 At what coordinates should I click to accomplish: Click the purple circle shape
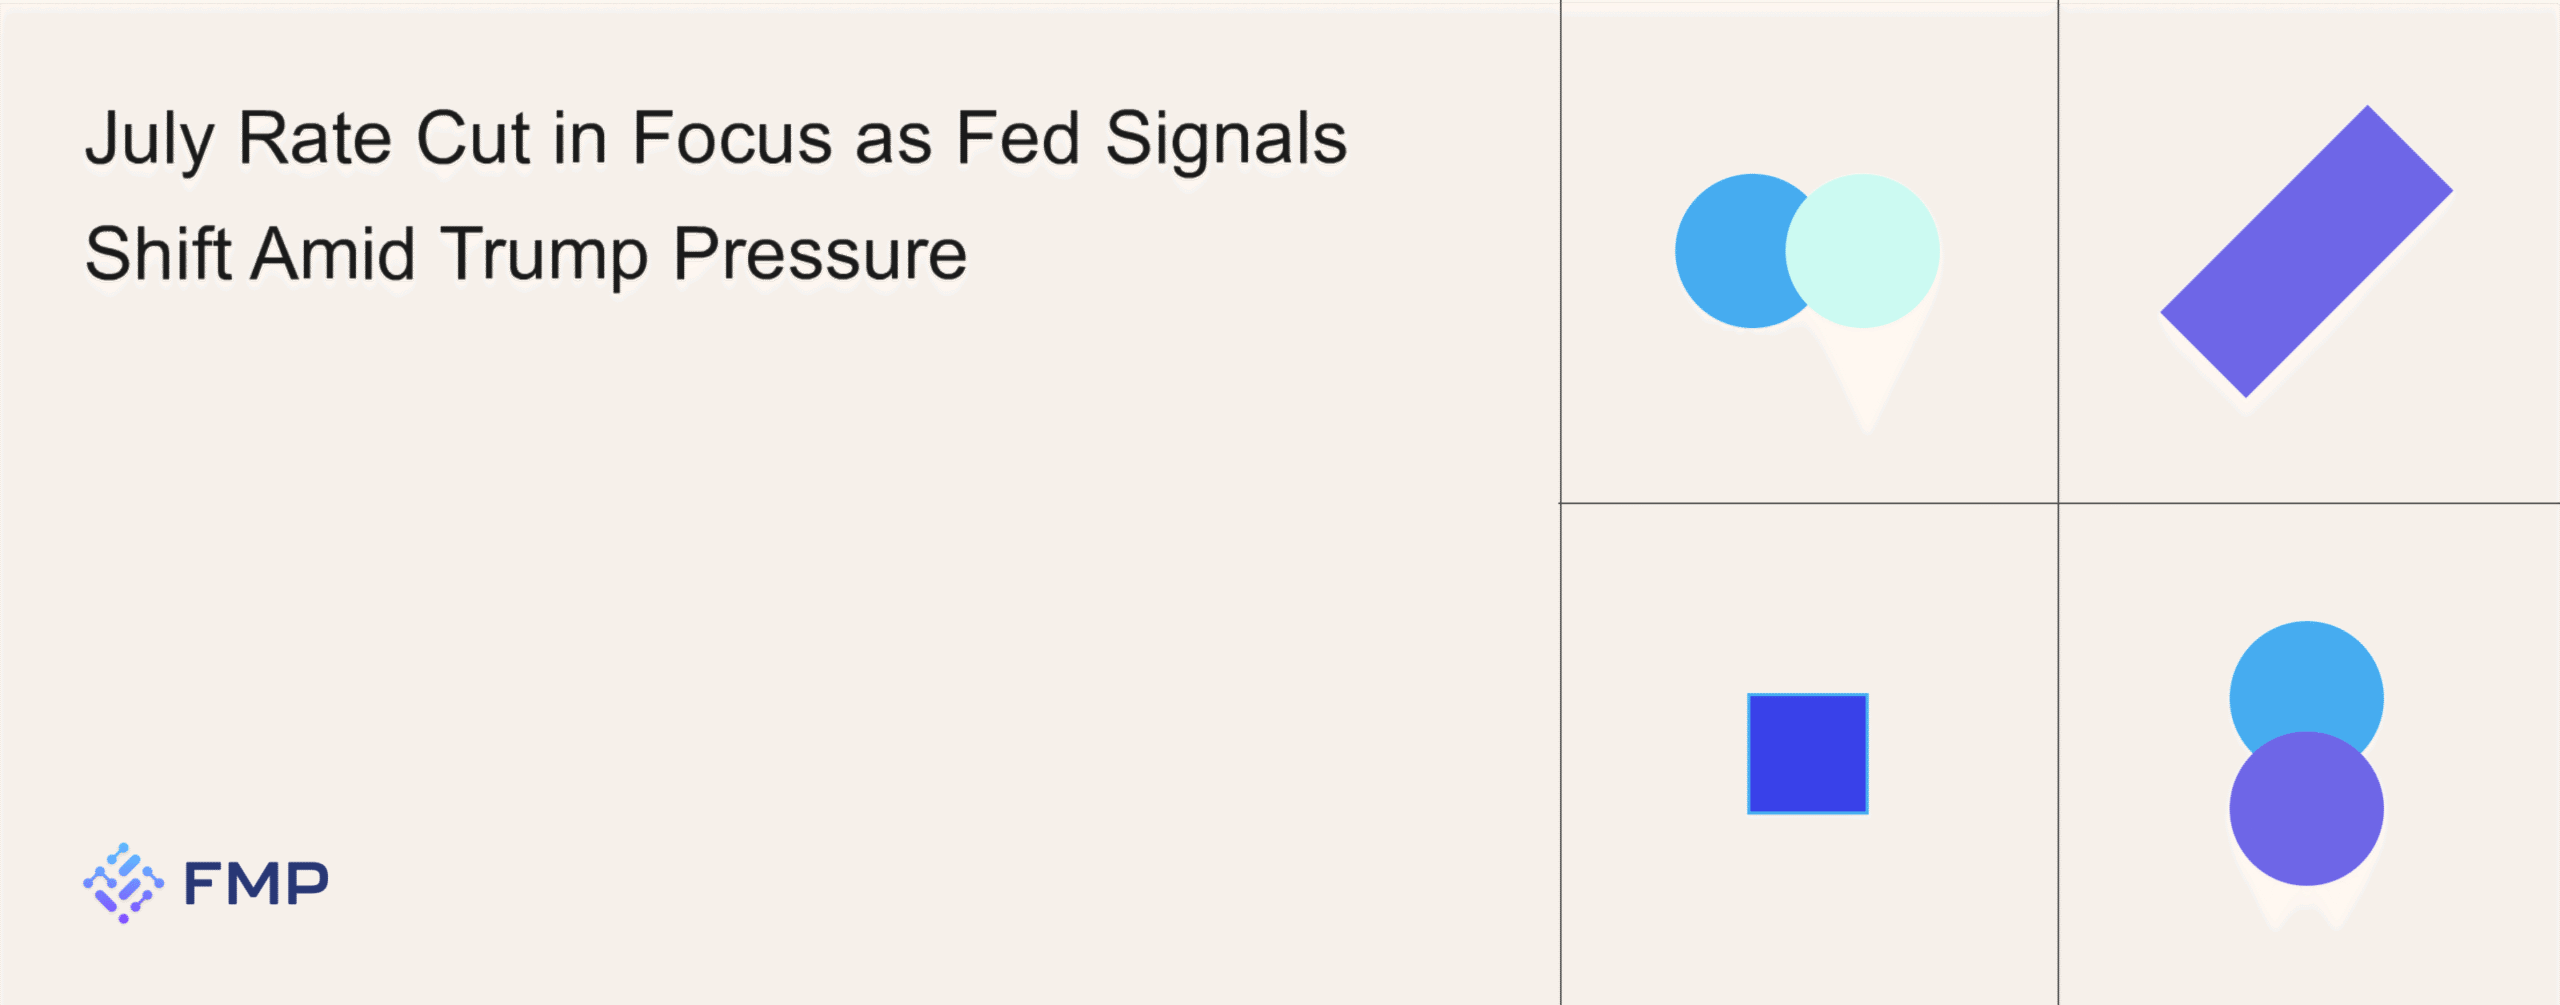point(2306,809)
